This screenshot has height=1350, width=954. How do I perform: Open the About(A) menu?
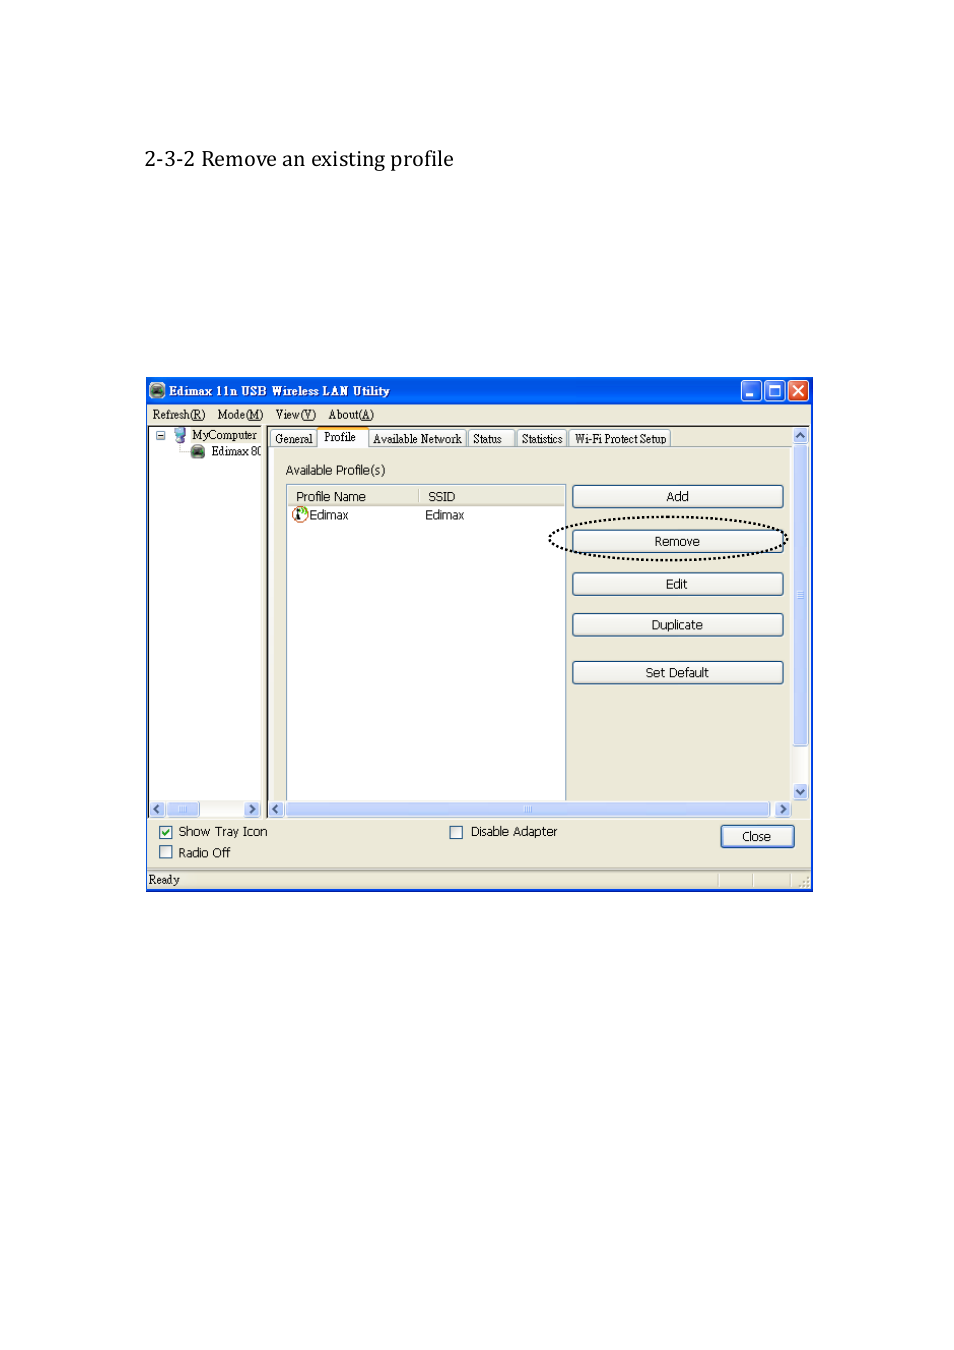(x=351, y=415)
